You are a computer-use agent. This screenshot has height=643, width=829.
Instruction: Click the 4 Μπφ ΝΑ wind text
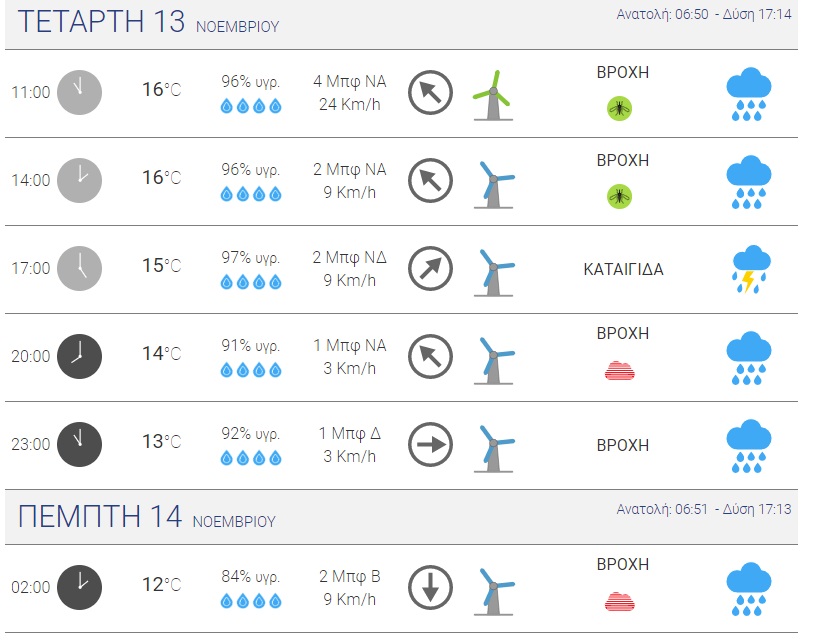click(x=349, y=81)
